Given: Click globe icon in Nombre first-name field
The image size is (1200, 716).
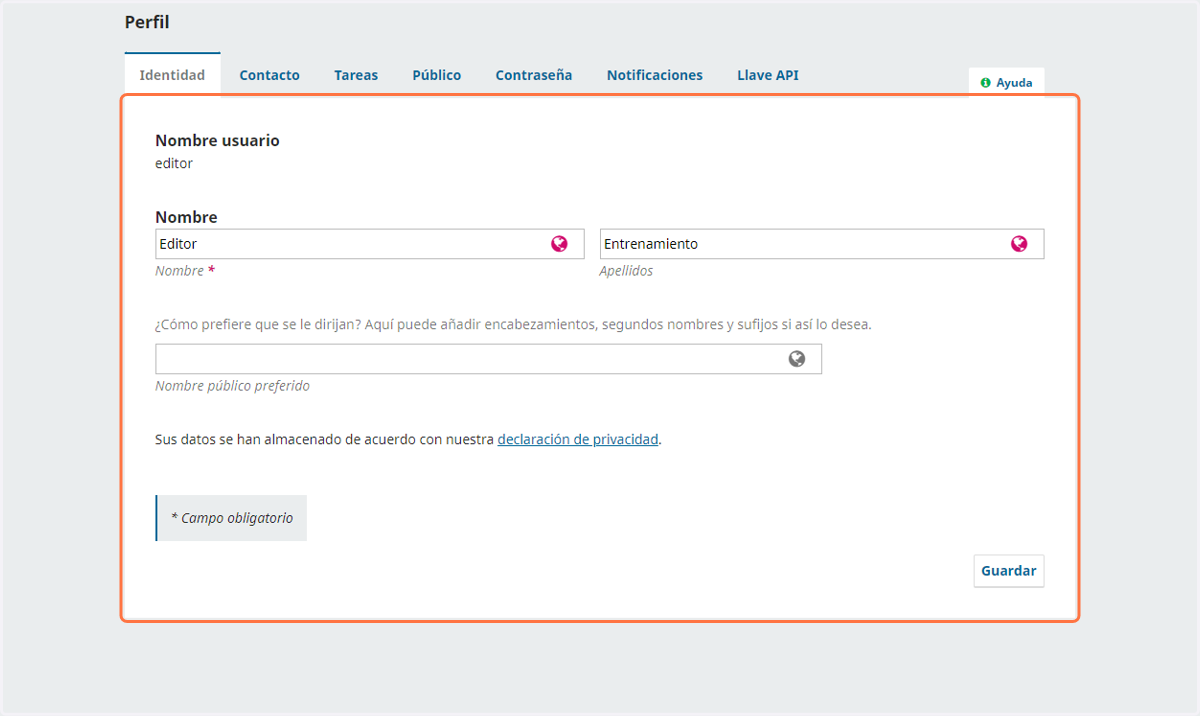Looking at the screenshot, I should coord(560,244).
